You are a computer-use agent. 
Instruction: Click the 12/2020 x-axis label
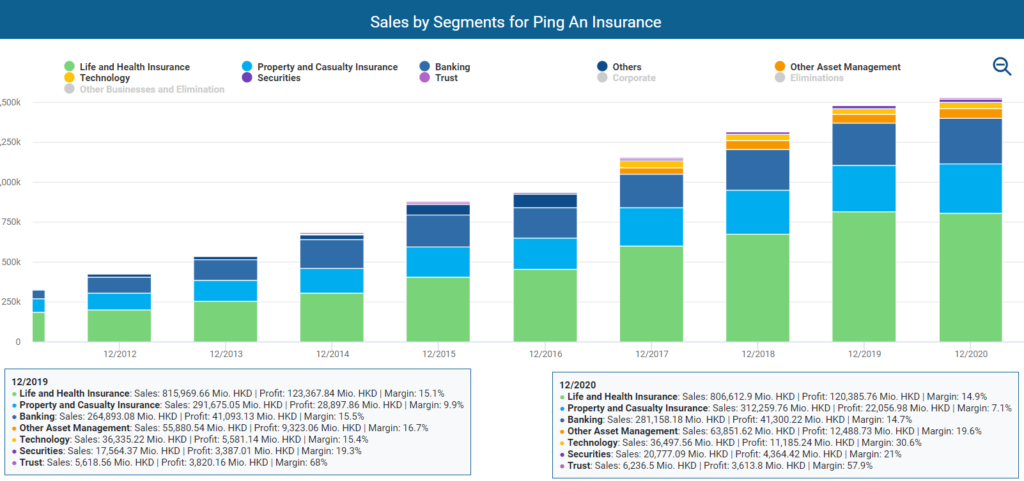(x=970, y=353)
